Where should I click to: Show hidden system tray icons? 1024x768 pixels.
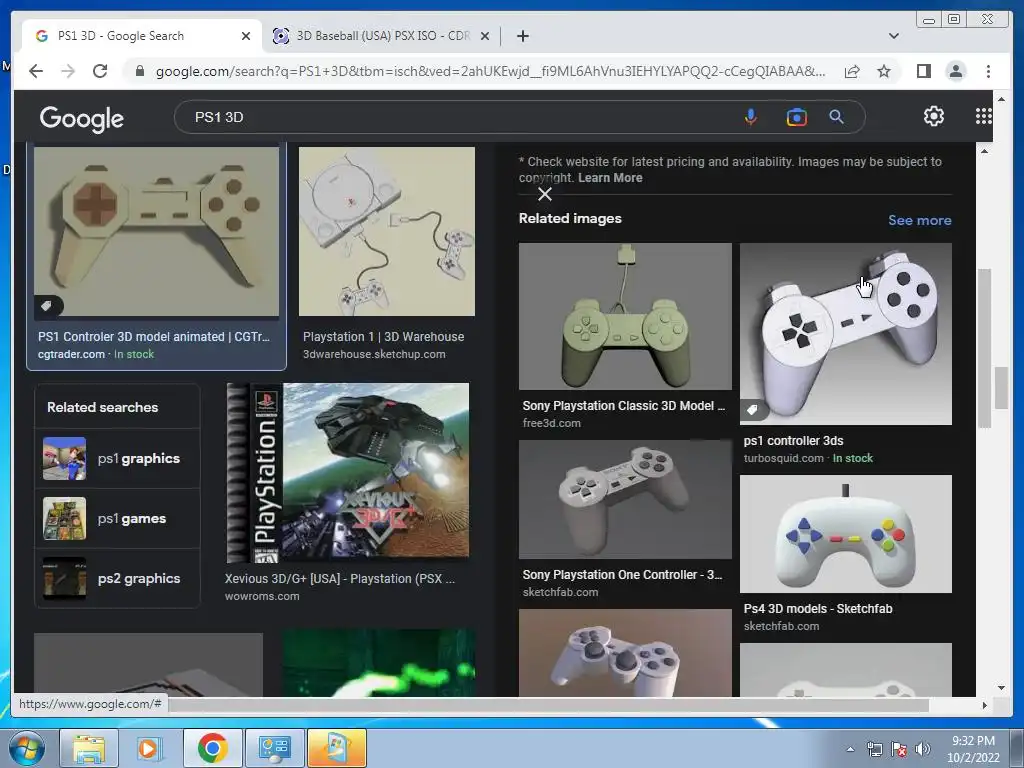pyautogui.click(x=850, y=749)
